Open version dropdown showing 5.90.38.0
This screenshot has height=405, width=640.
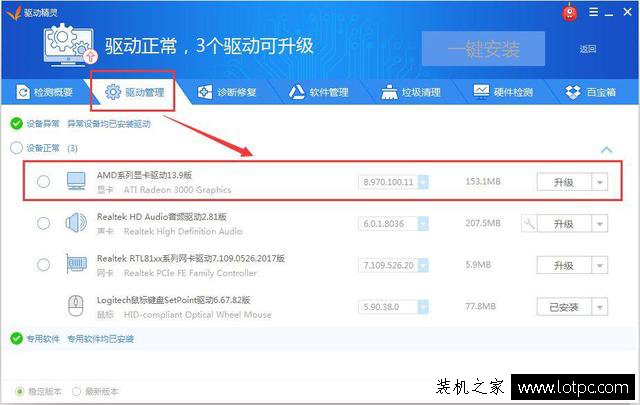click(x=423, y=306)
